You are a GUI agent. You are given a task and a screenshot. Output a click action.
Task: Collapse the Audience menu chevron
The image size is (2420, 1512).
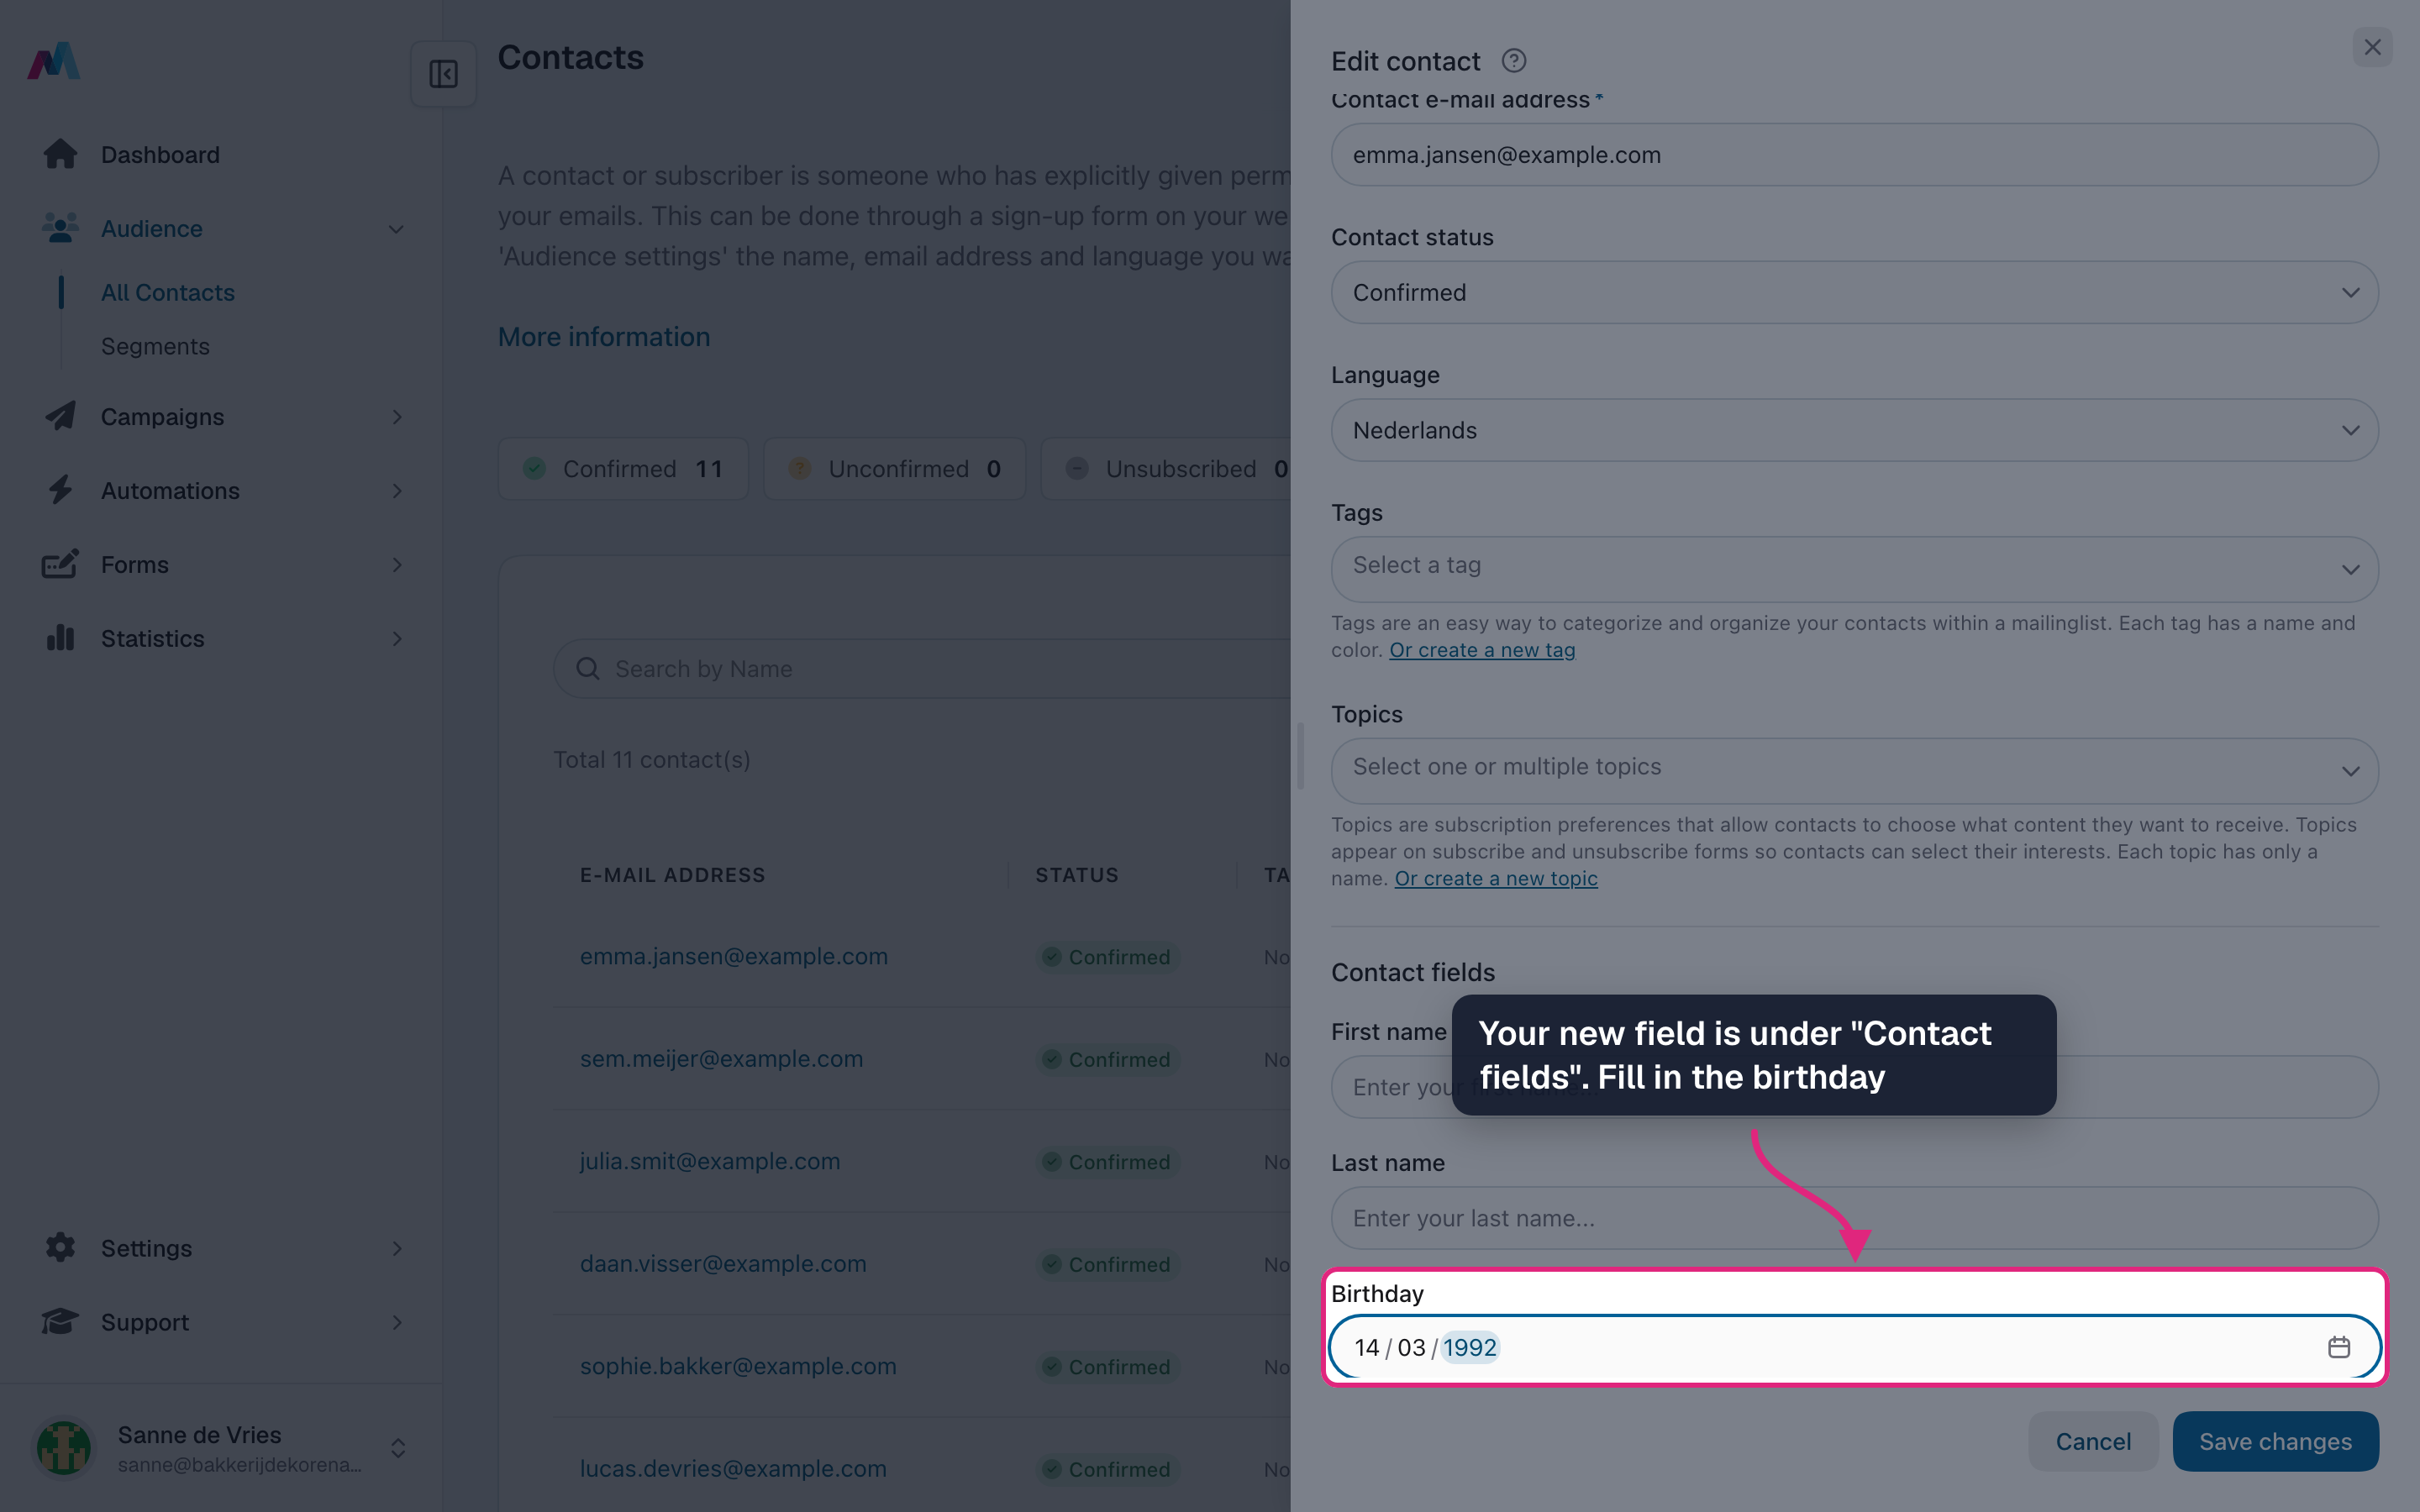[396, 229]
